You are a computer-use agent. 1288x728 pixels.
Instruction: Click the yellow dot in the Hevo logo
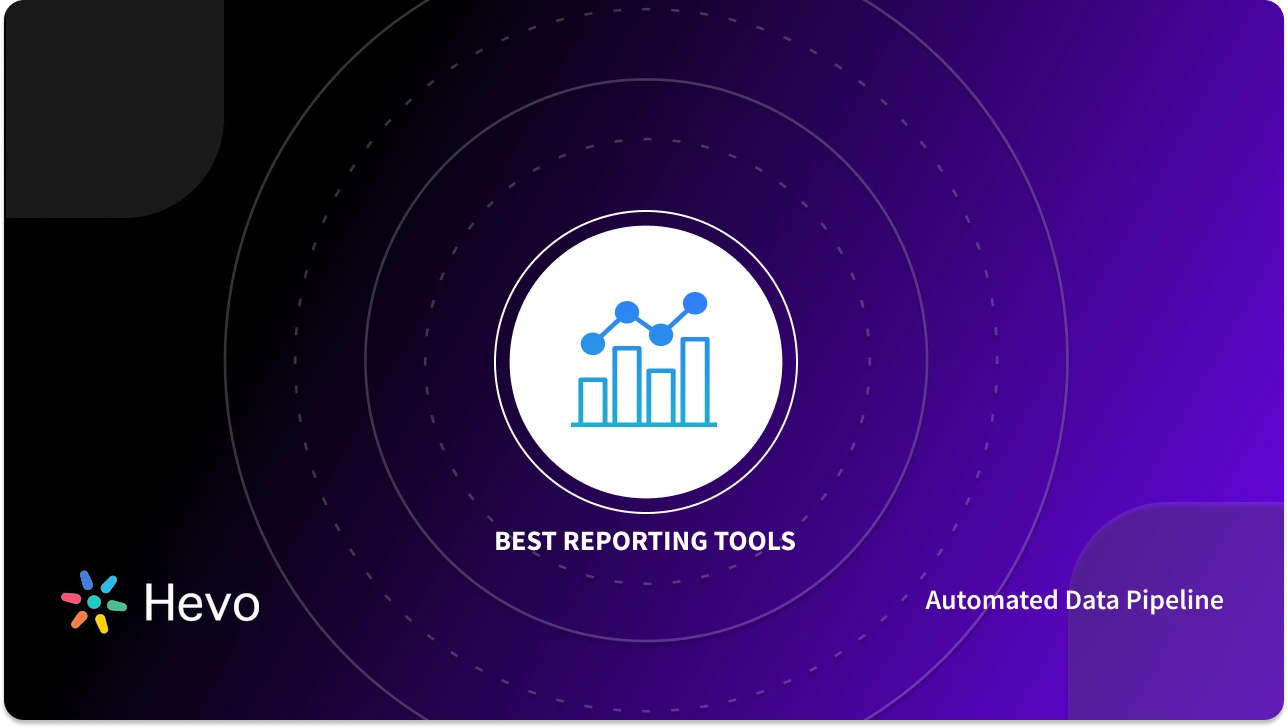(x=102, y=623)
